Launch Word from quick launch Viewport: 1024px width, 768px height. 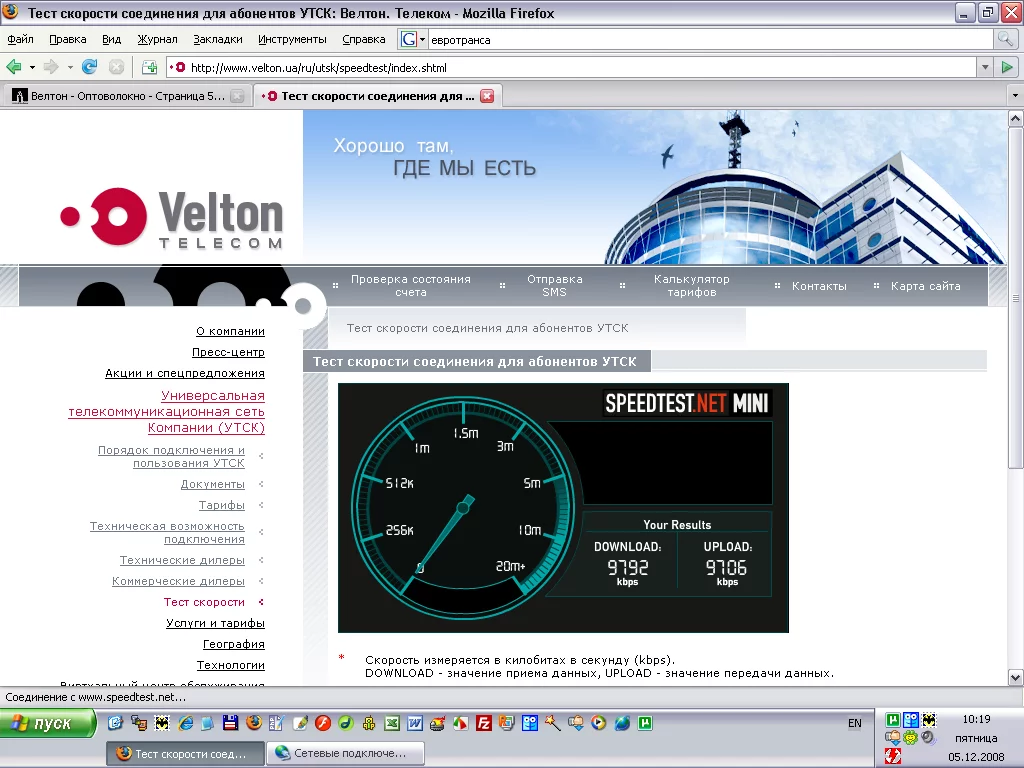click(x=415, y=723)
